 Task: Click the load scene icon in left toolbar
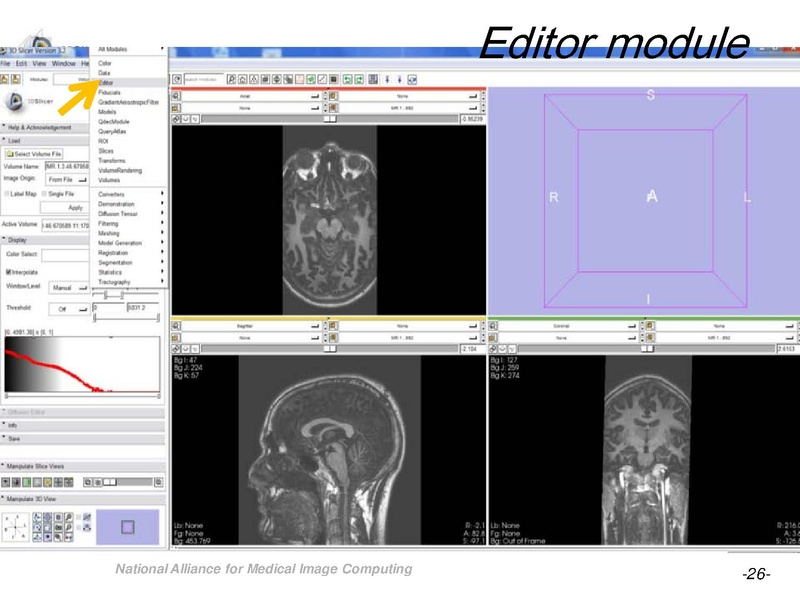point(5,79)
